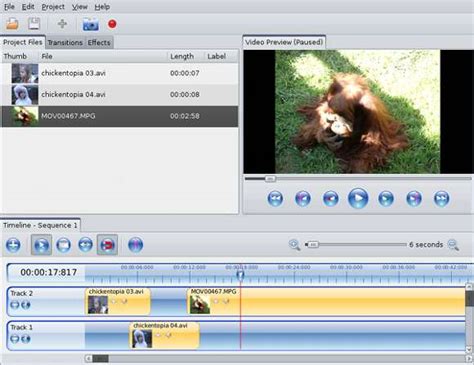
Task: Seek to the start of the video preview
Action: (275, 199)
